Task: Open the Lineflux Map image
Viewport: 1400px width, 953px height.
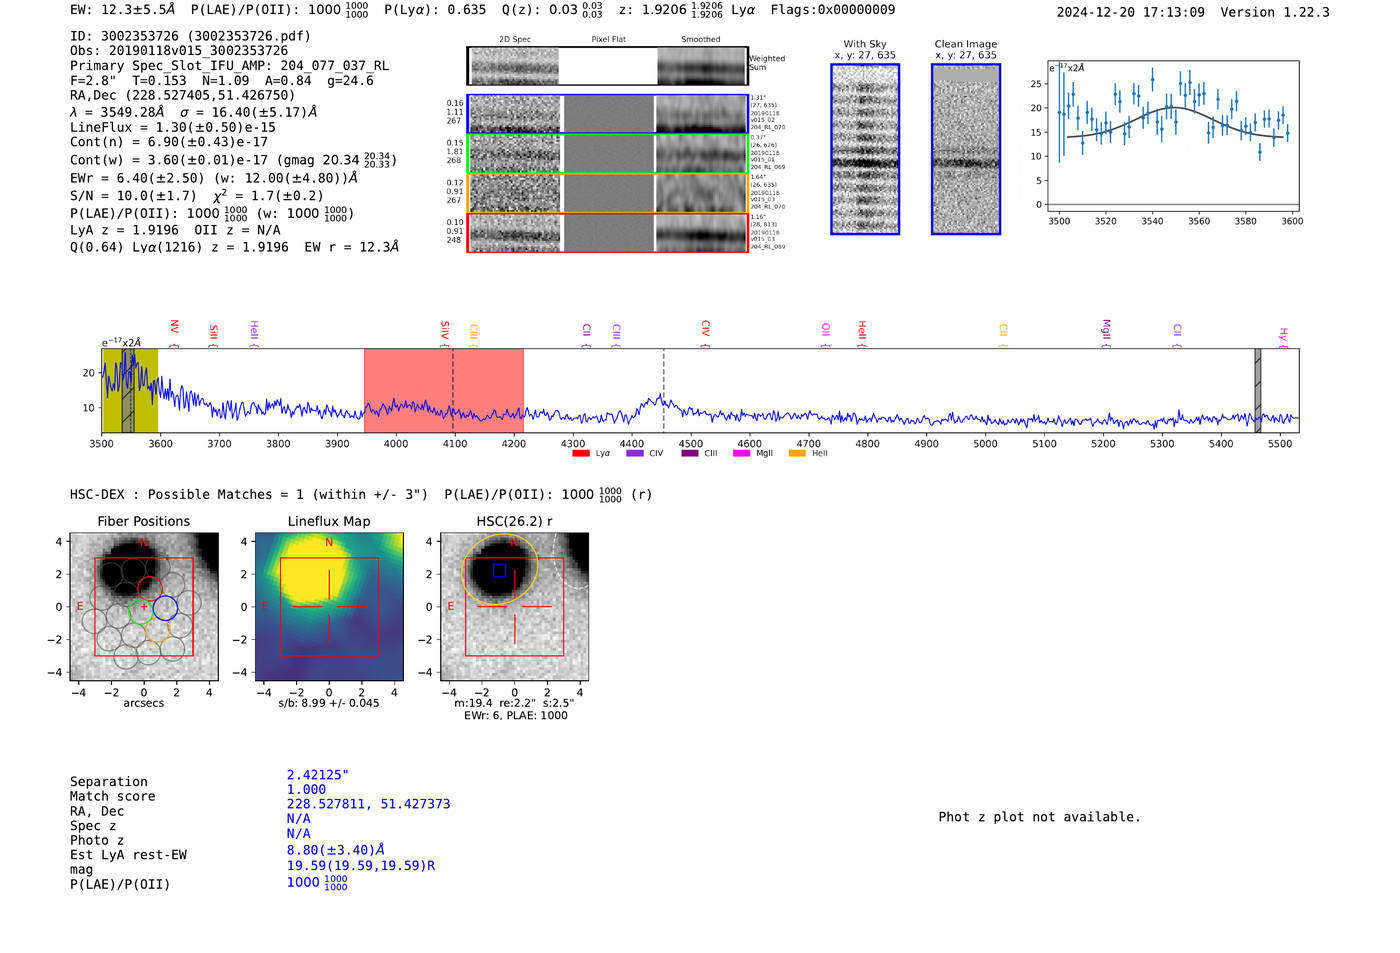Action: [x=329, y=607]
